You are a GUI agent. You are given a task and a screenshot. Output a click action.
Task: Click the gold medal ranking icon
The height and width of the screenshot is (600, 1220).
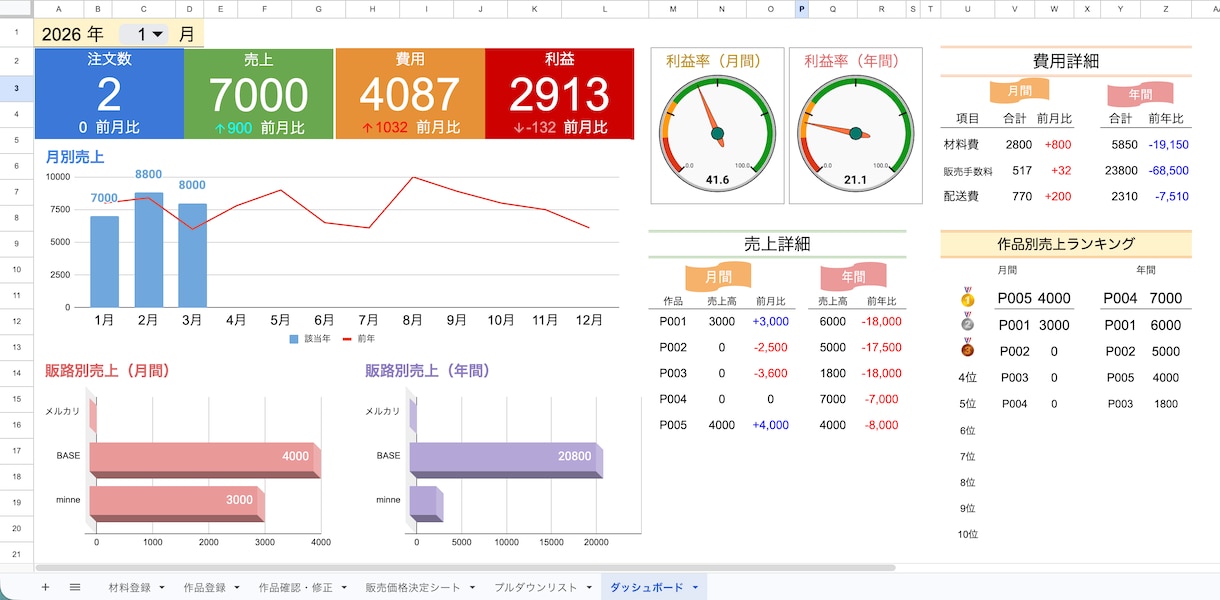point(967,297)
